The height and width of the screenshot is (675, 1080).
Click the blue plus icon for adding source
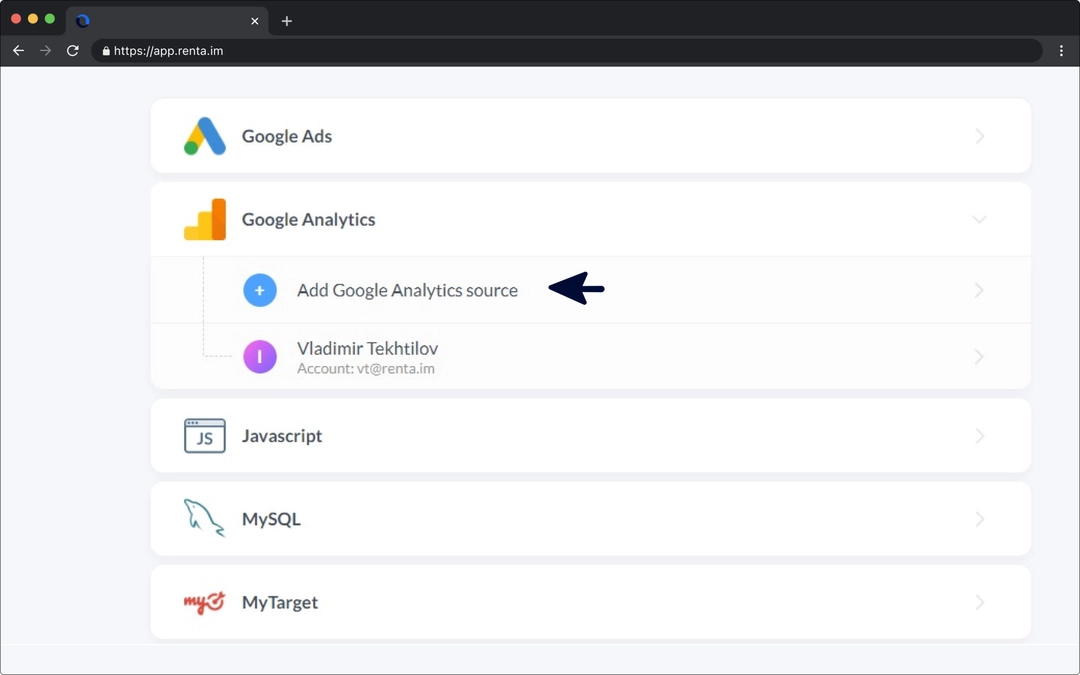pyautogui.click(x=260, y=290)
